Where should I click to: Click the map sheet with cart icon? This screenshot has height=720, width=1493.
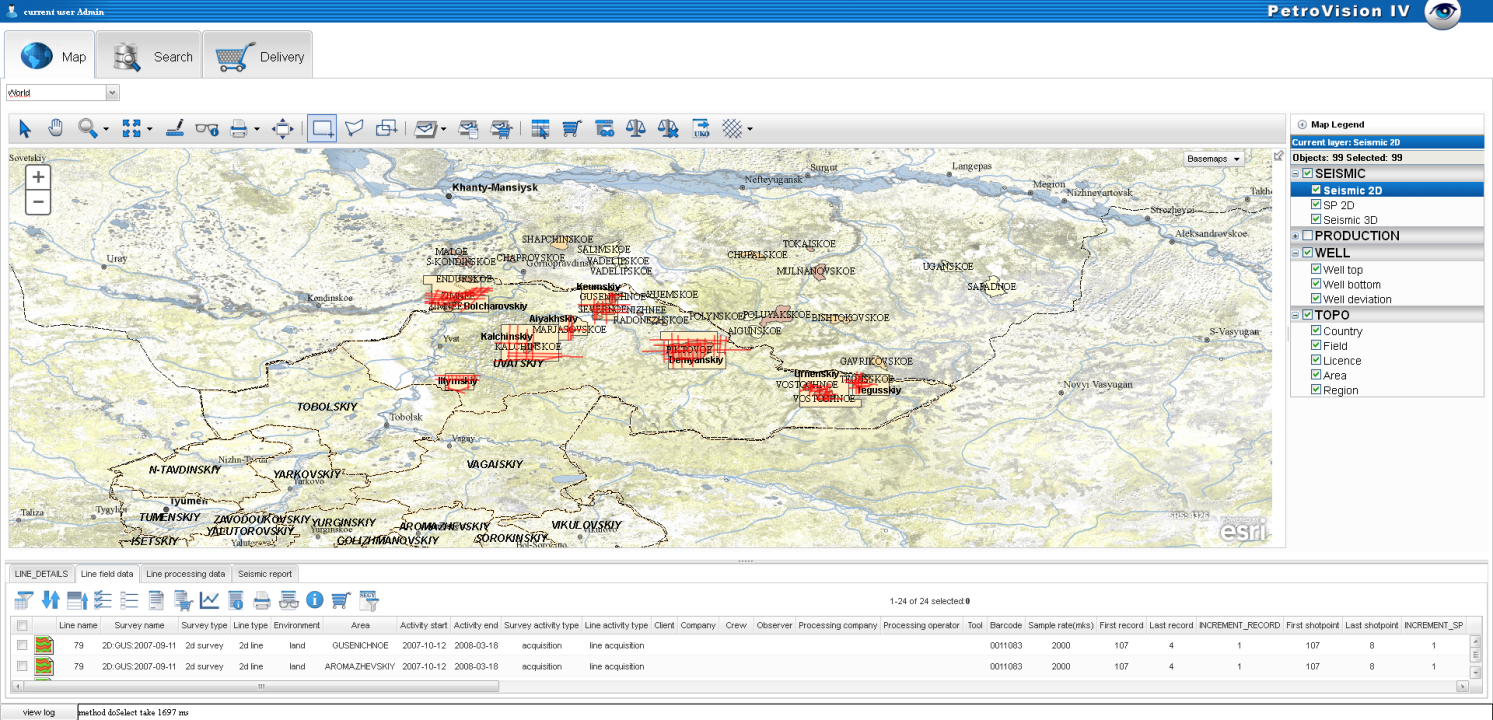(x=502, y=129)
